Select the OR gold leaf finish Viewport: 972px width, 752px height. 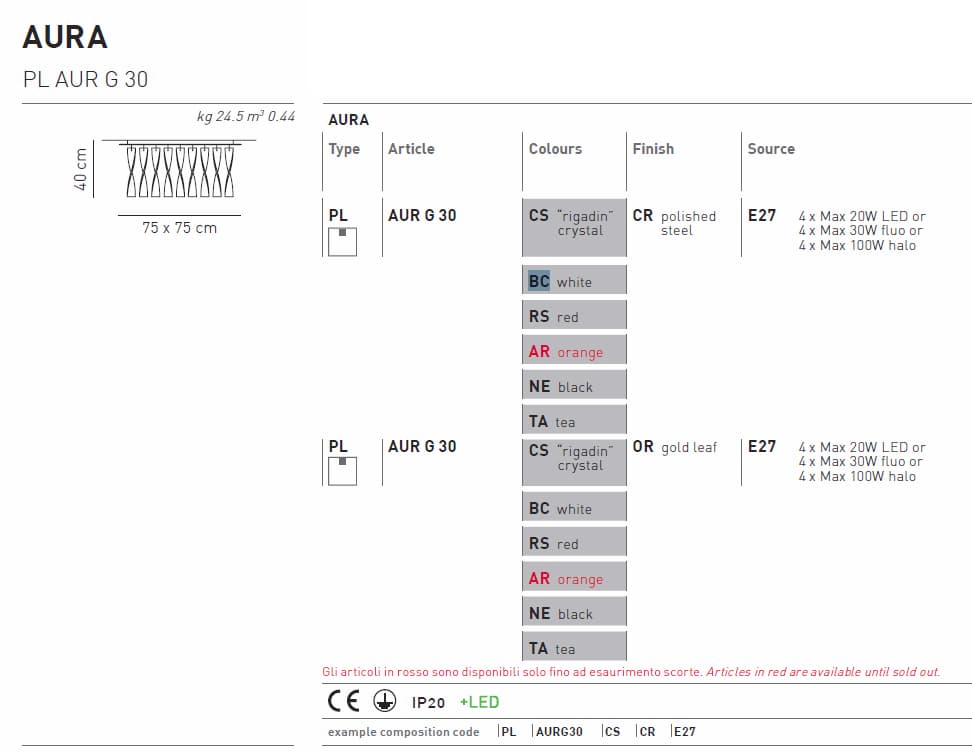(x=675, y=447)
